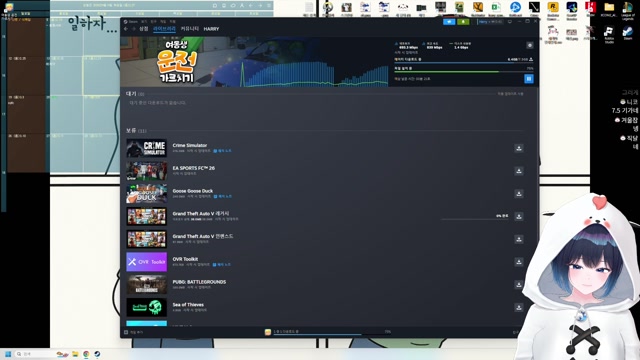Open the Windows Start button

click(8, 354)
